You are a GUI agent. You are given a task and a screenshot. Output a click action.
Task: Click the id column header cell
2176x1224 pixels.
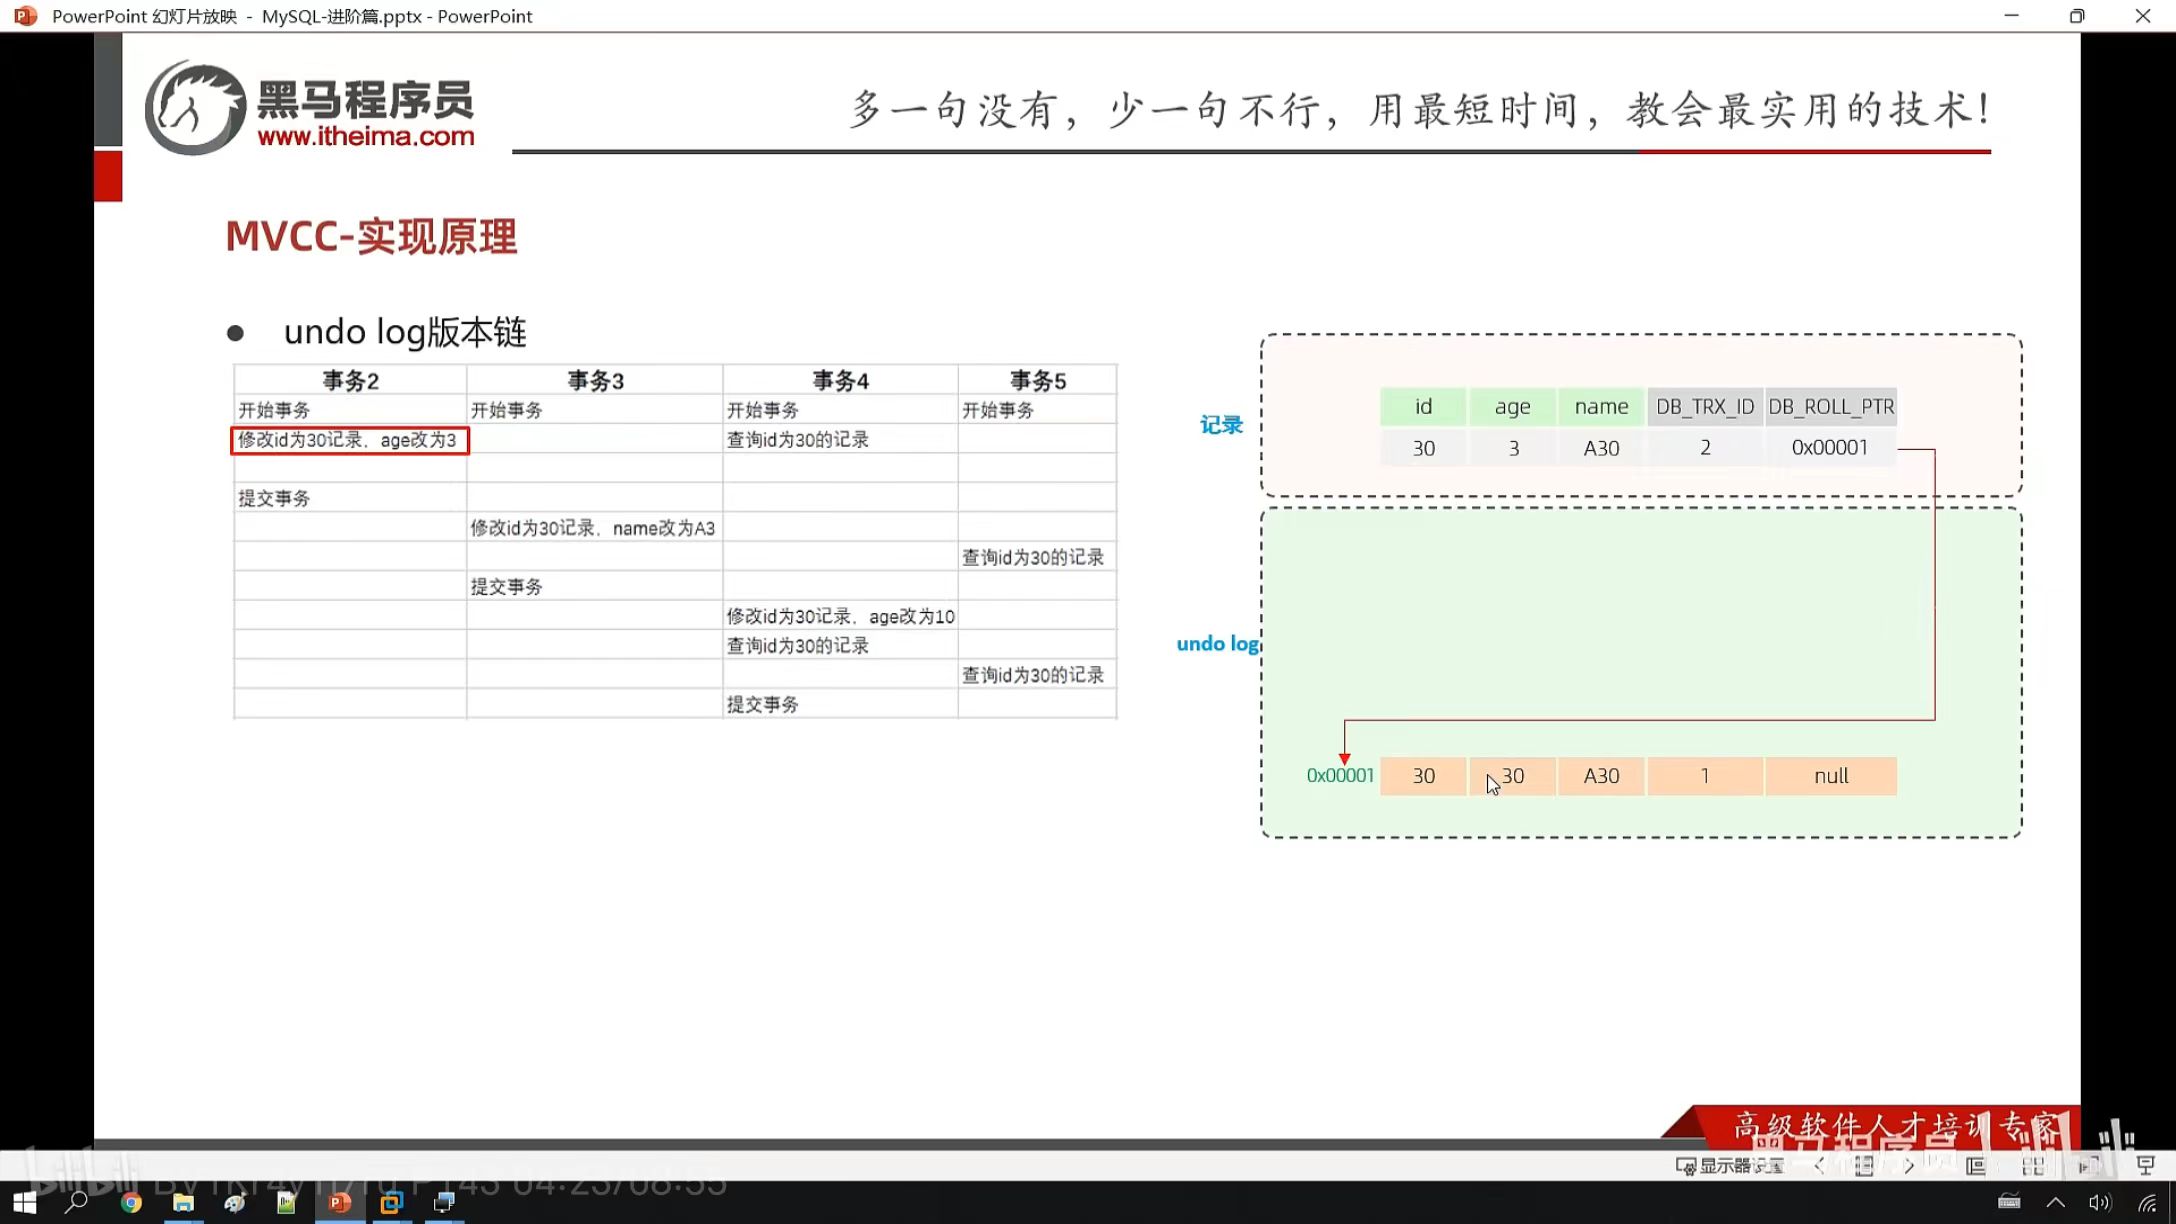[1423, 406]
